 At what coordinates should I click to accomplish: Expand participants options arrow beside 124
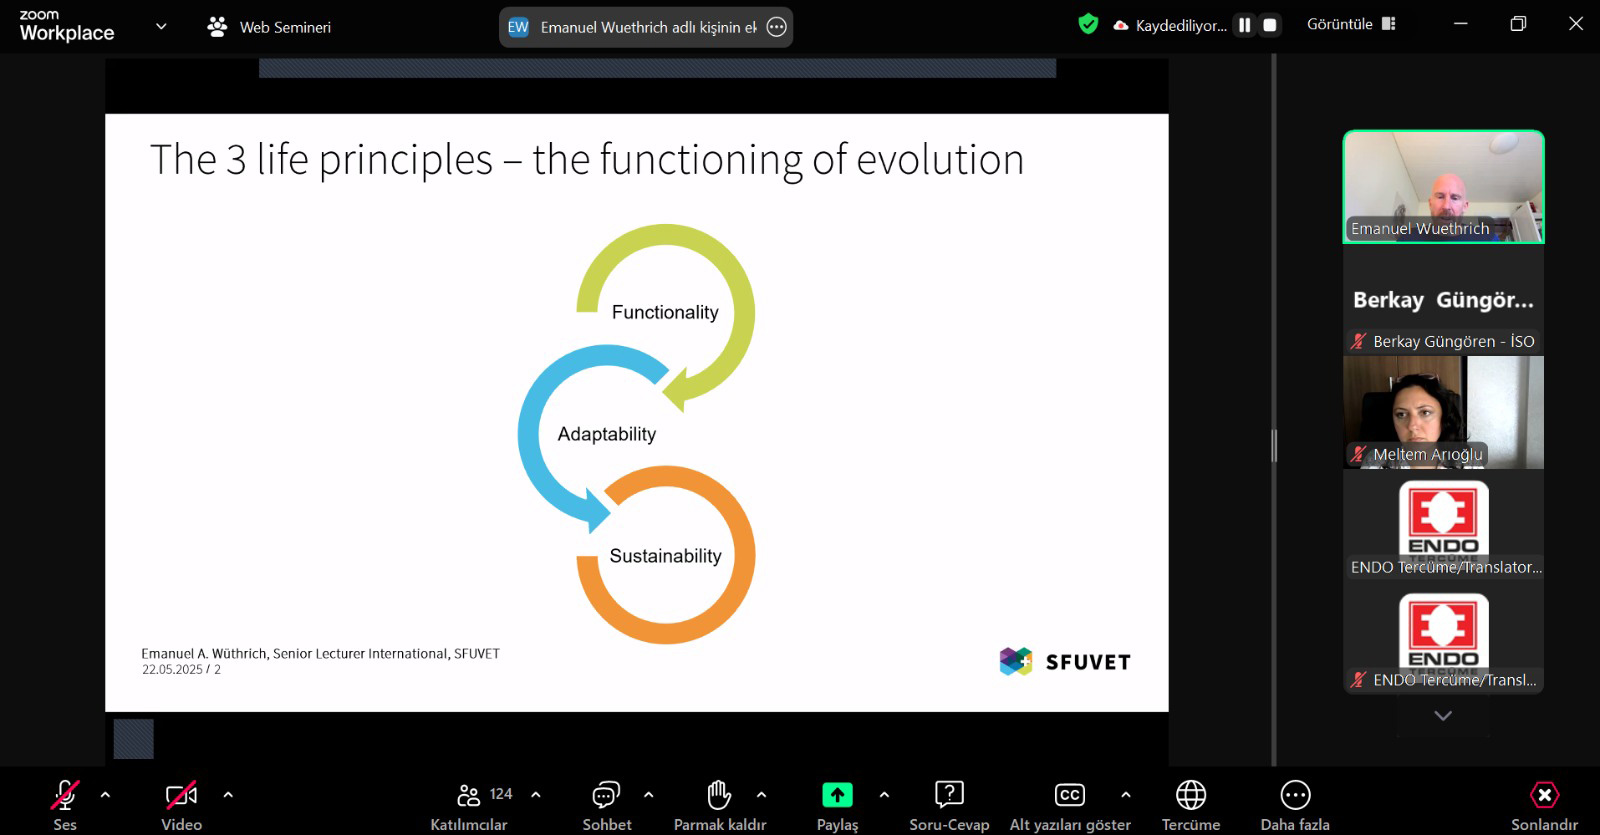[x=536, y=795]
